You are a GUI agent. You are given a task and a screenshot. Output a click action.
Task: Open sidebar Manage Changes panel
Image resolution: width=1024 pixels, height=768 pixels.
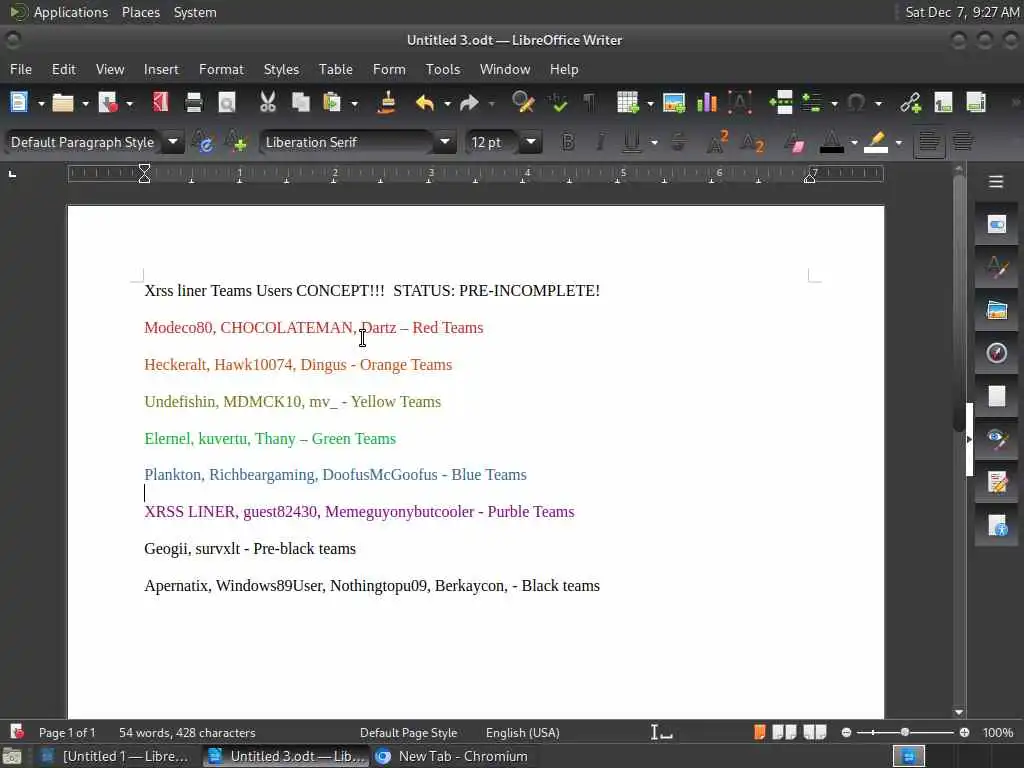pos(997,483)
